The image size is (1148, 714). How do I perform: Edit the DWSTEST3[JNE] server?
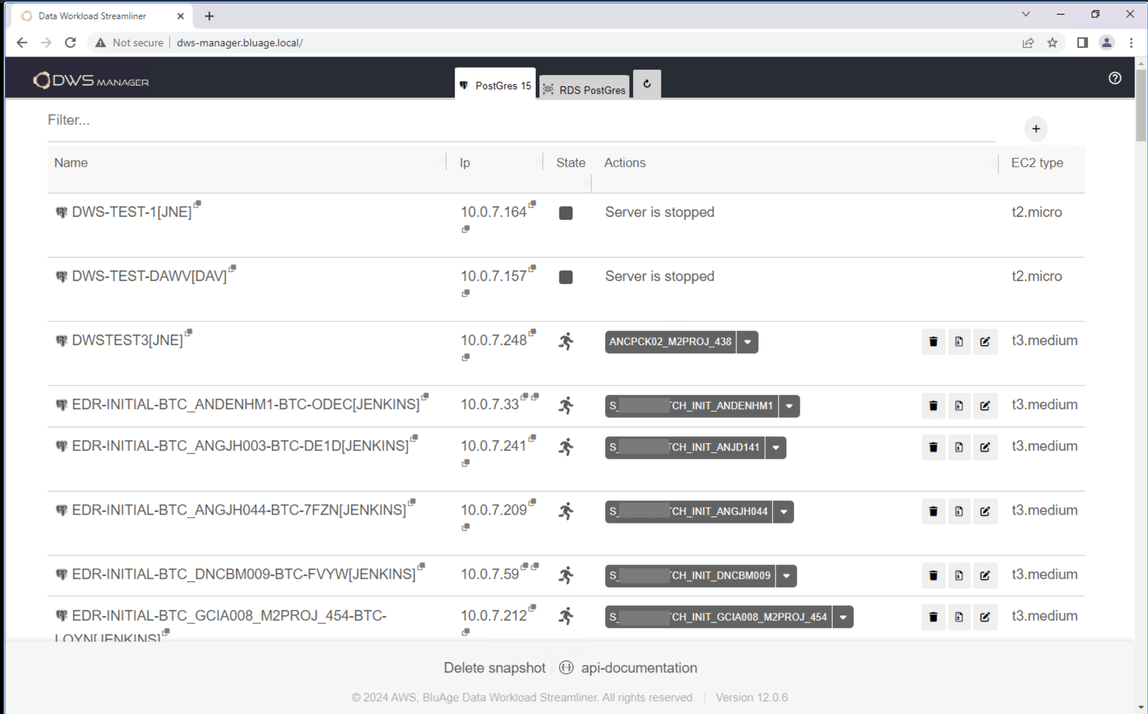985,341
